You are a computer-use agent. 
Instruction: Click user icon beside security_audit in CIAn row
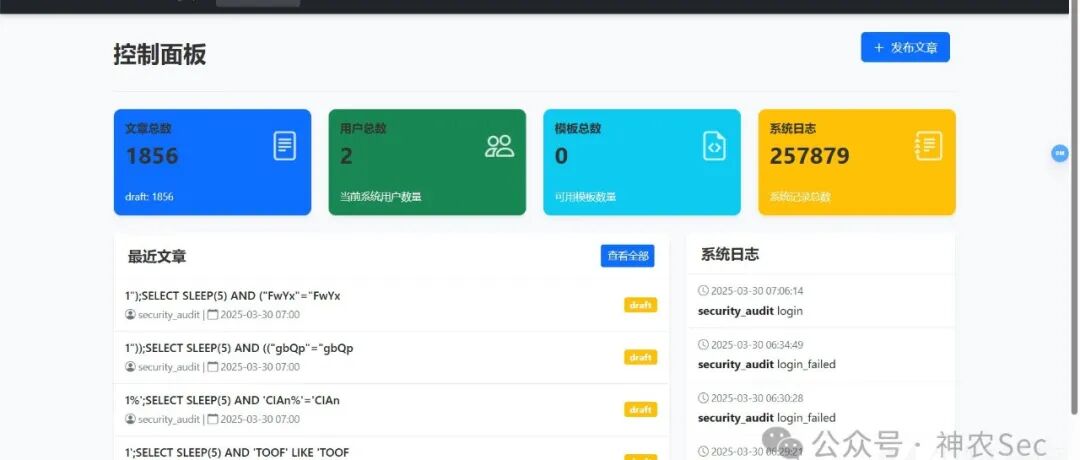pos(130,419)
